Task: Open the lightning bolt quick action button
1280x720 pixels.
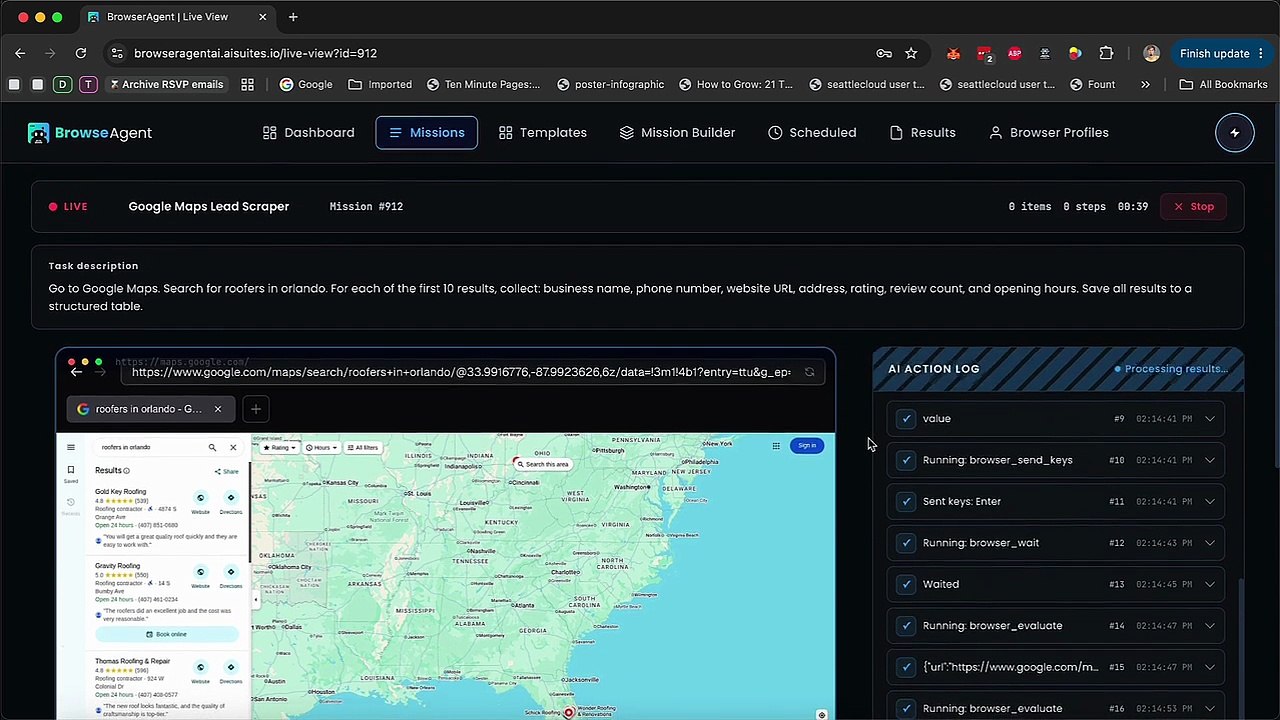Action: click(1234, 133)
